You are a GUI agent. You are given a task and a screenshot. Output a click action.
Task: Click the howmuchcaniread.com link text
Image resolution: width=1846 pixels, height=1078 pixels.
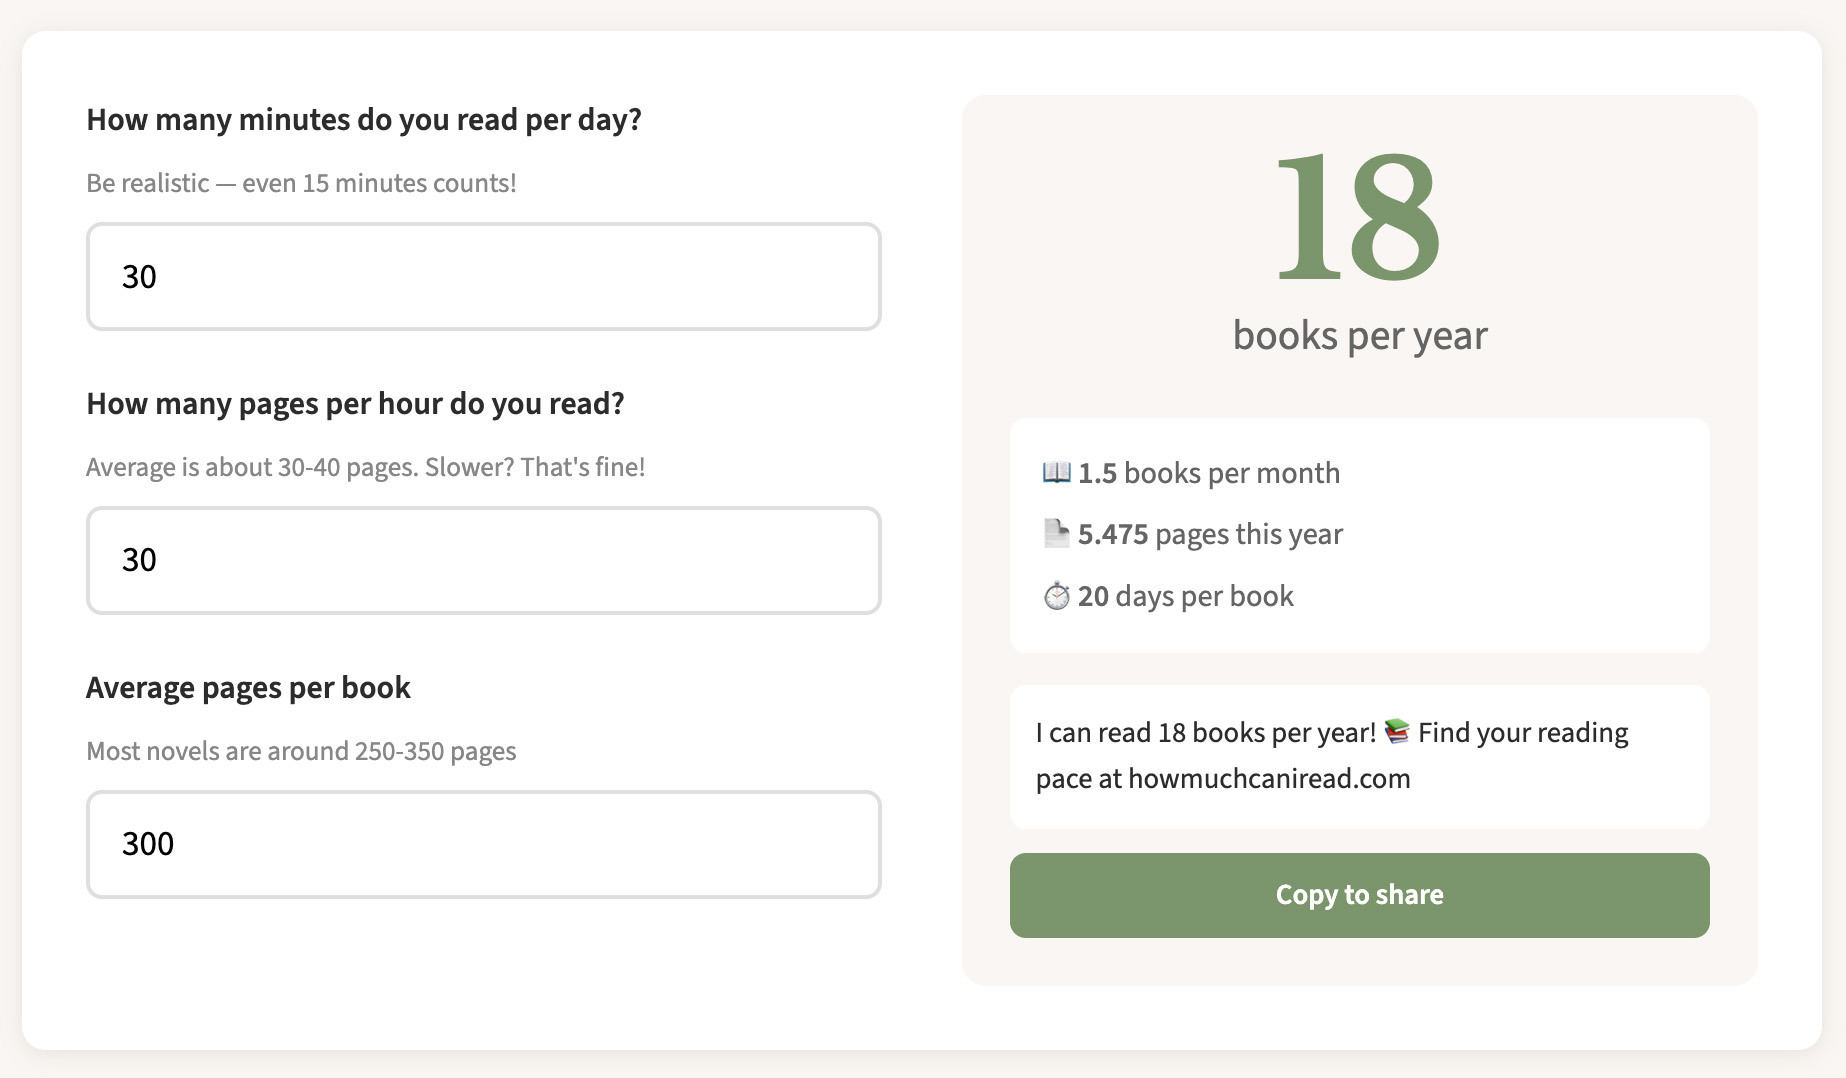[x=1267, y=778]
